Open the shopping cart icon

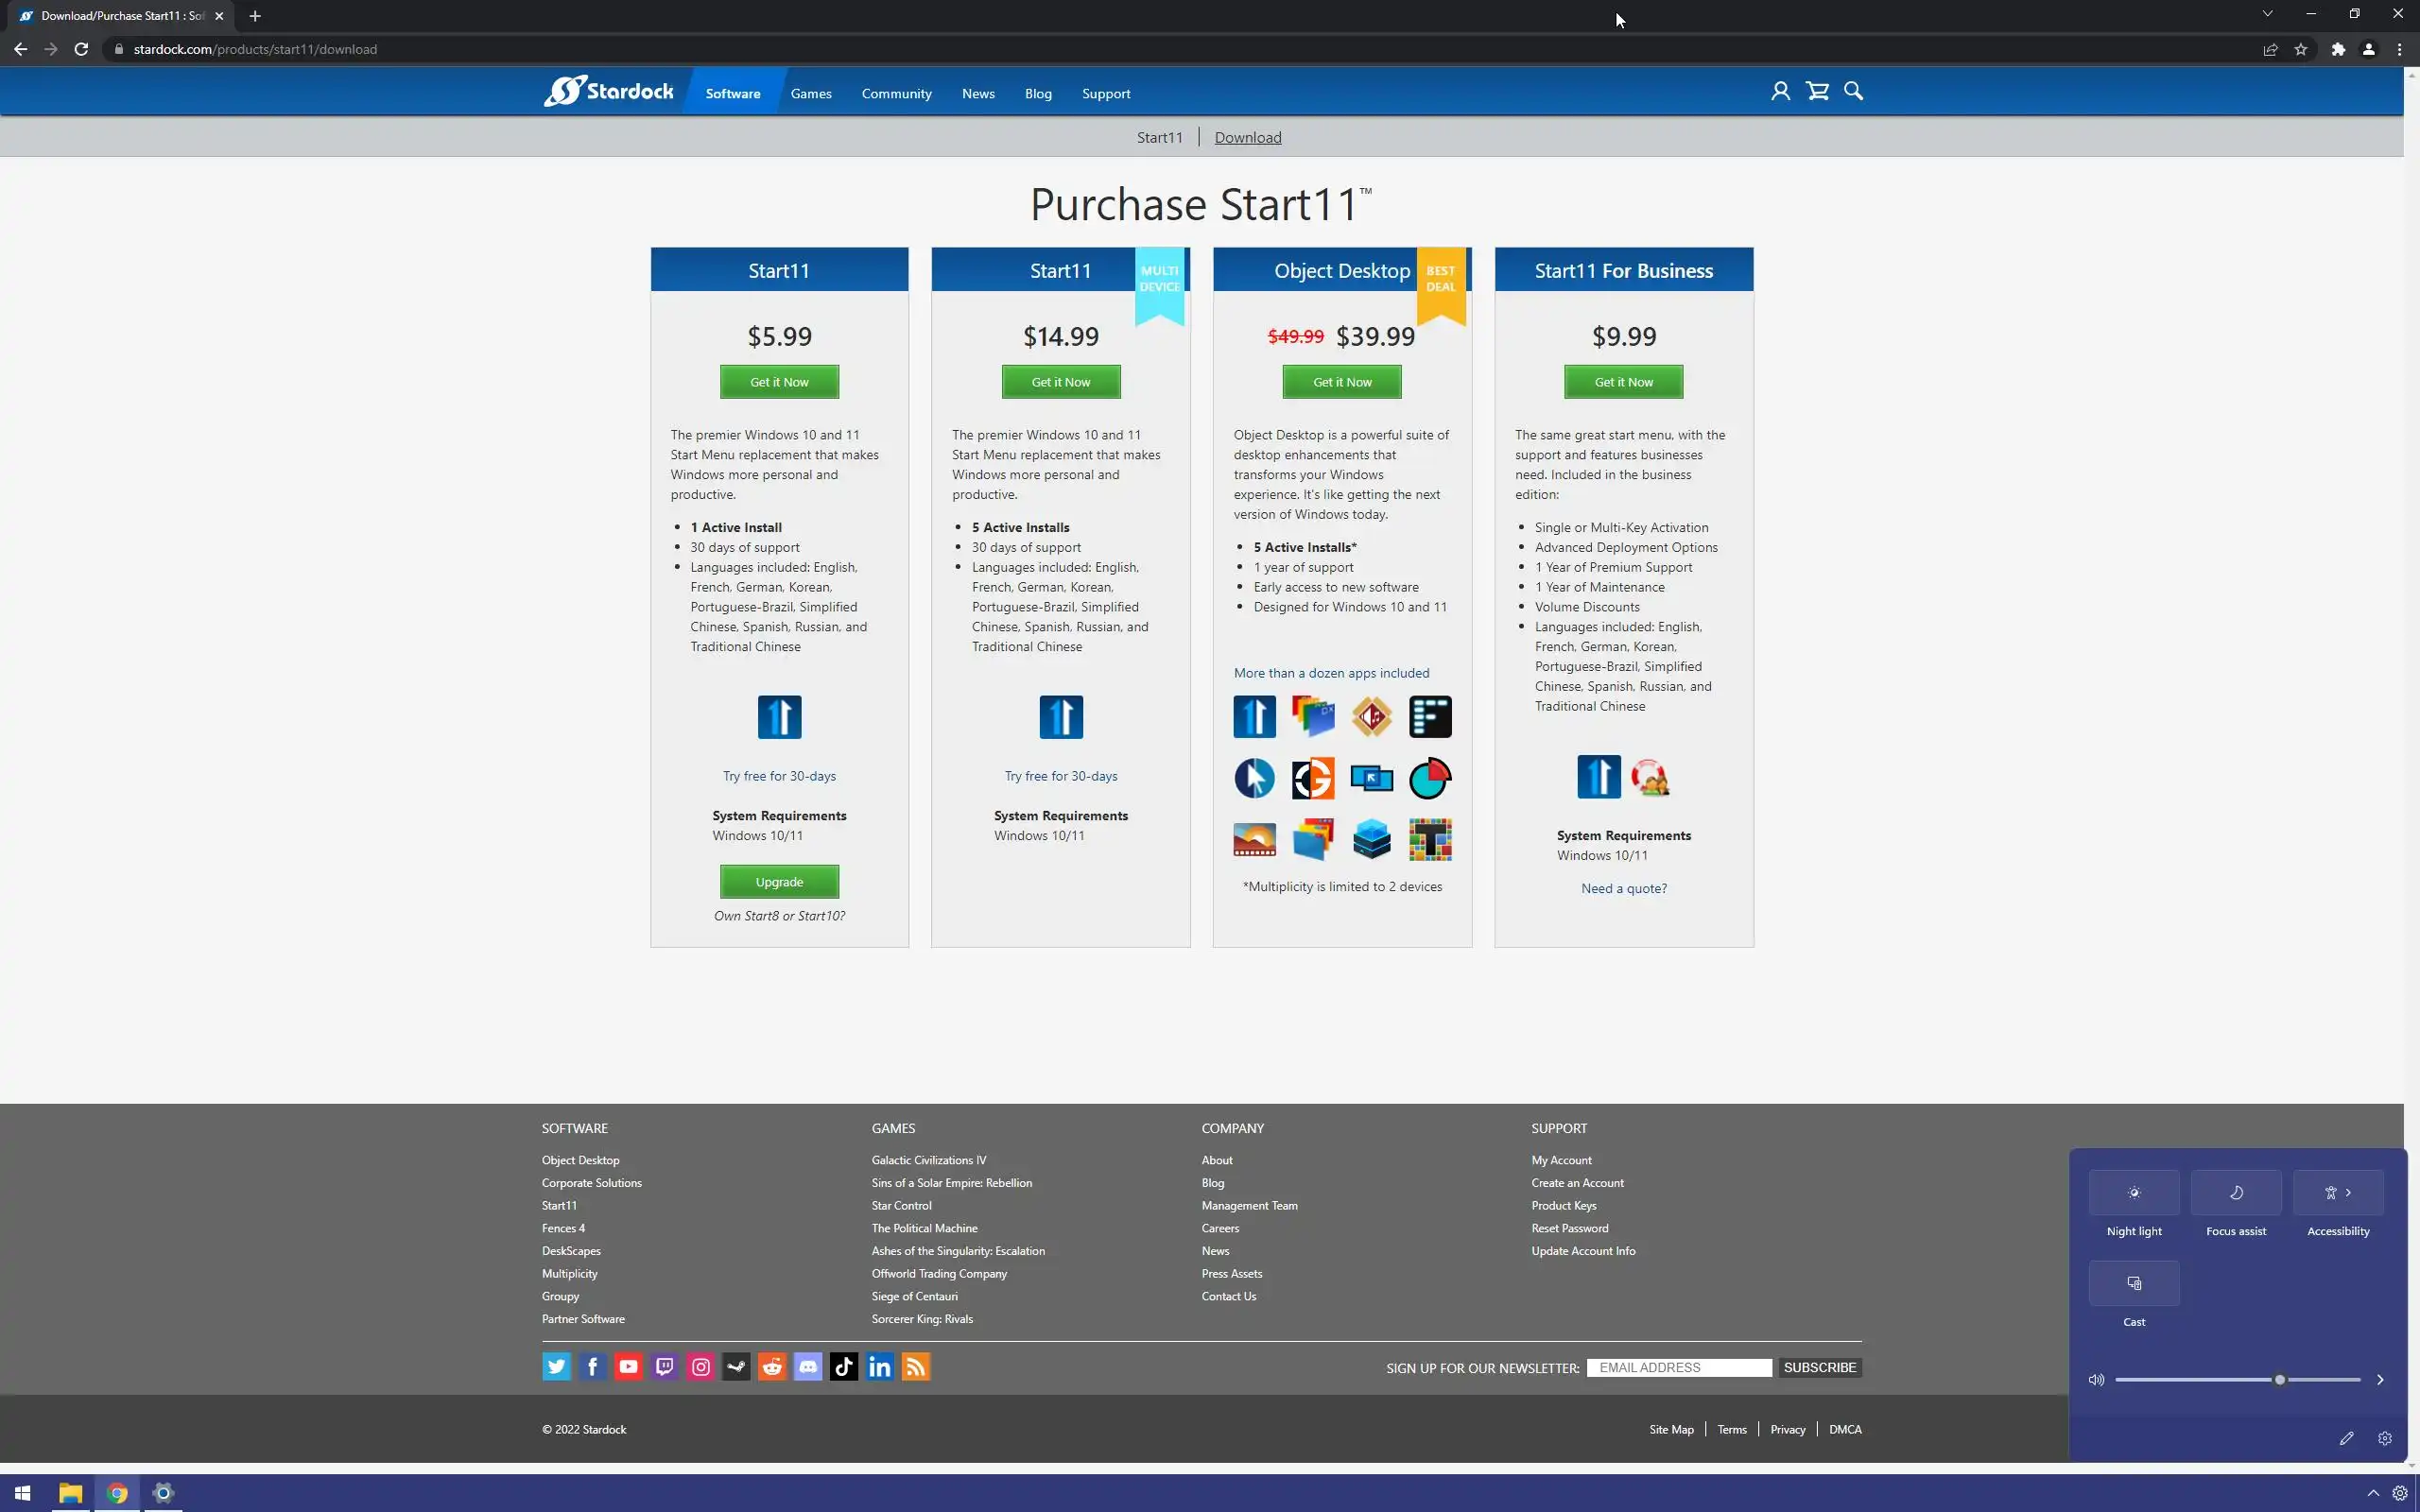[1817, 91]
